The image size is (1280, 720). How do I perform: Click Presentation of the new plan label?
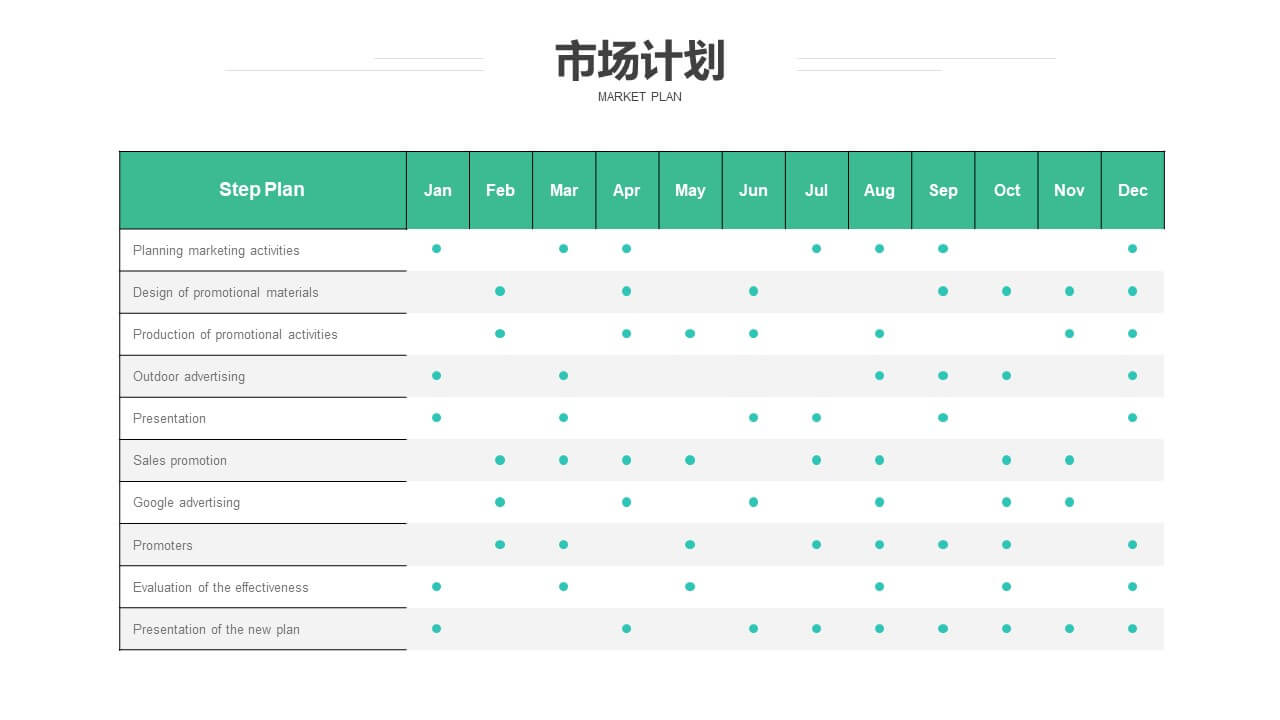[x=216, y=629]
